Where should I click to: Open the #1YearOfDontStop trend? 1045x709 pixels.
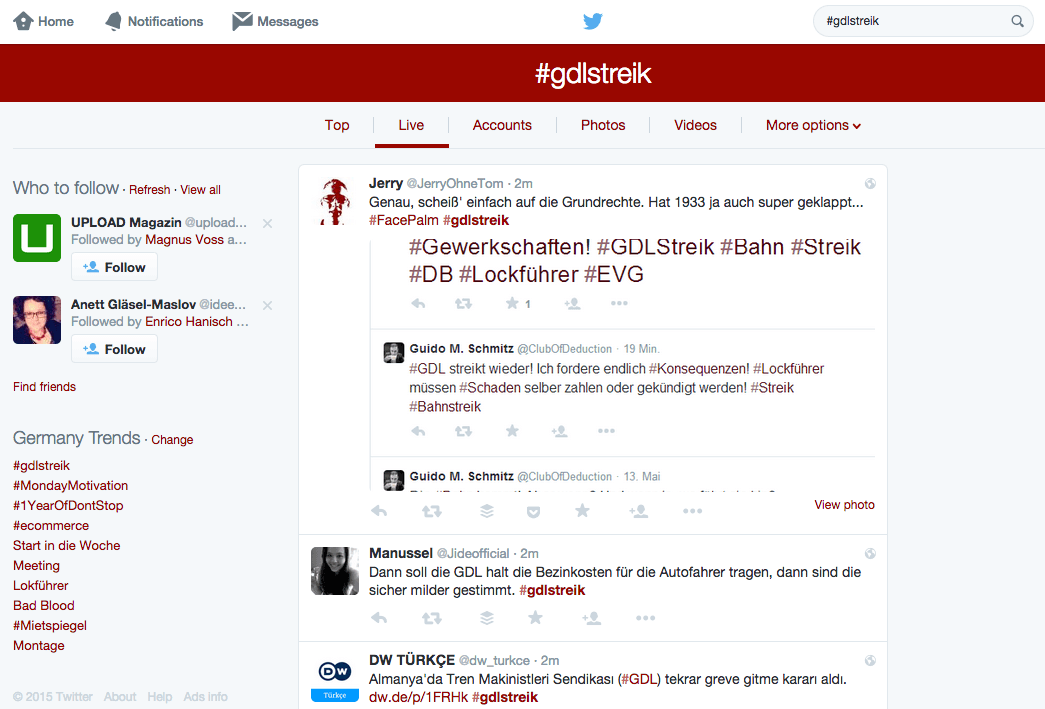[x=68, y=506]
